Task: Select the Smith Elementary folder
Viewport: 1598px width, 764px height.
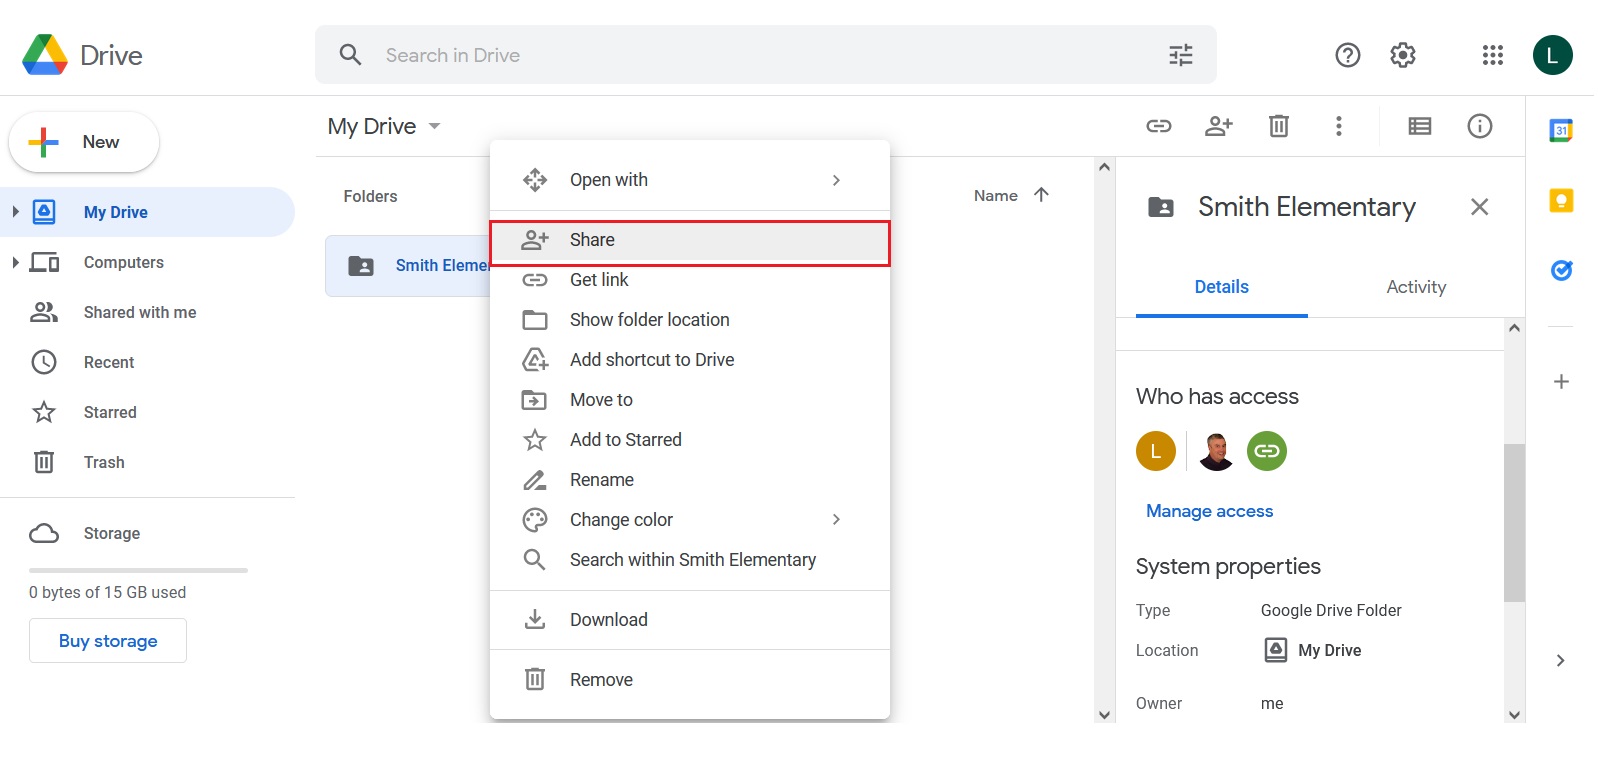Action: [408, 266]
